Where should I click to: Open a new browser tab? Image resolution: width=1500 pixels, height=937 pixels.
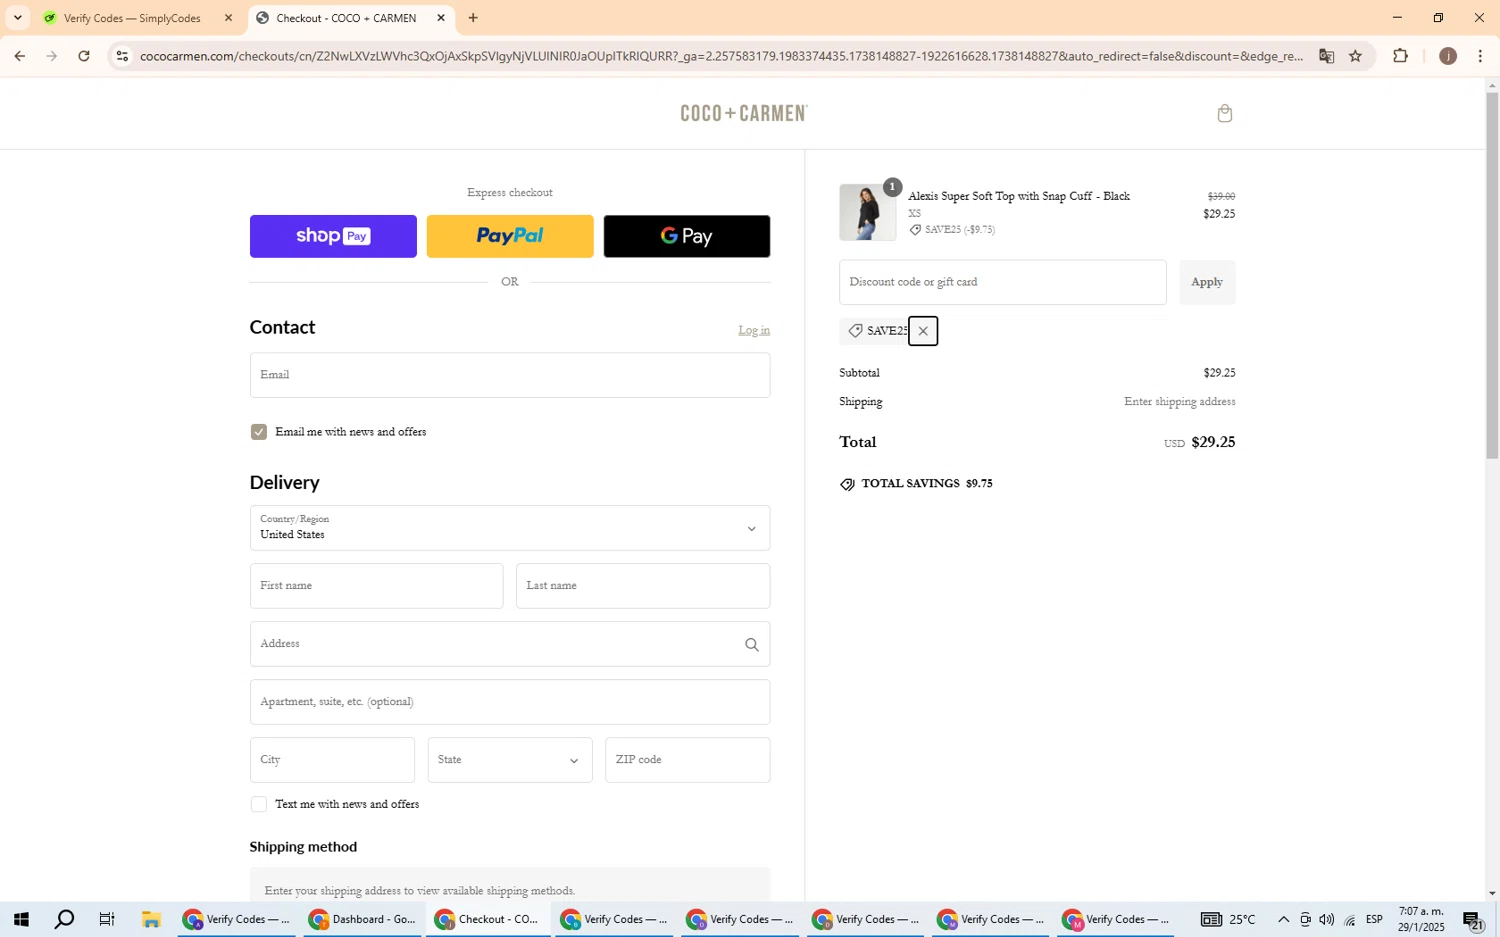(473, 18)
